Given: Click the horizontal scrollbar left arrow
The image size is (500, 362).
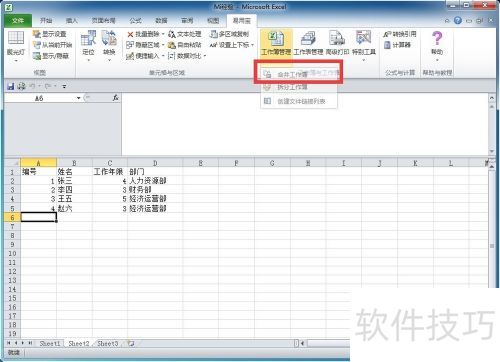Looking at the screenshot, I should click(x=302, y=343).
